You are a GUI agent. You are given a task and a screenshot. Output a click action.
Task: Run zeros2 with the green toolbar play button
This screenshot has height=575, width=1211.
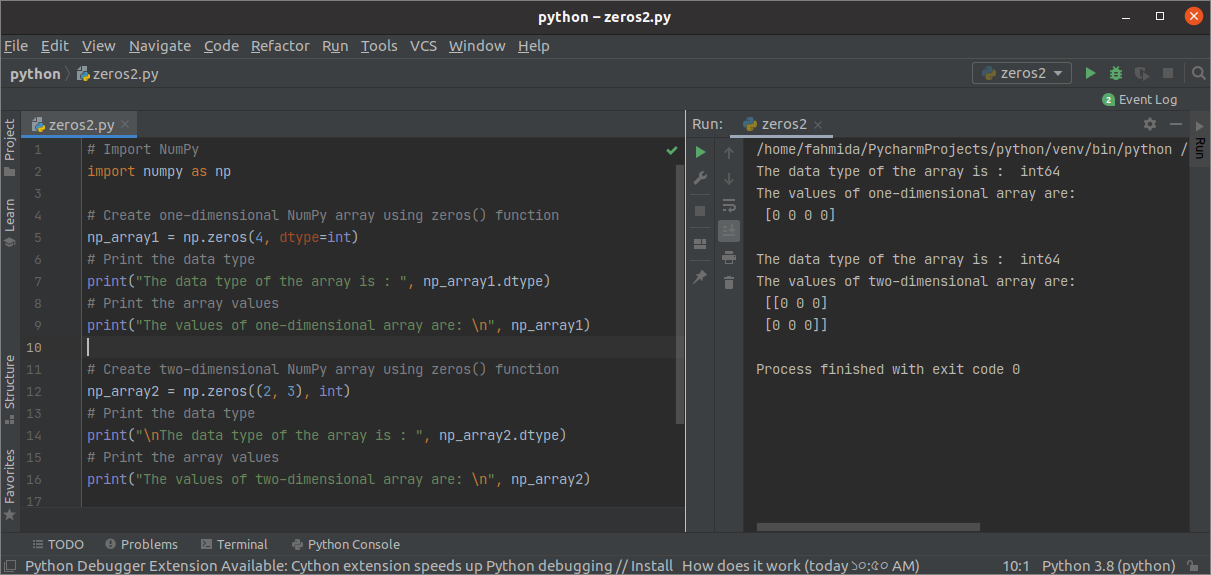pos(1090,73)
